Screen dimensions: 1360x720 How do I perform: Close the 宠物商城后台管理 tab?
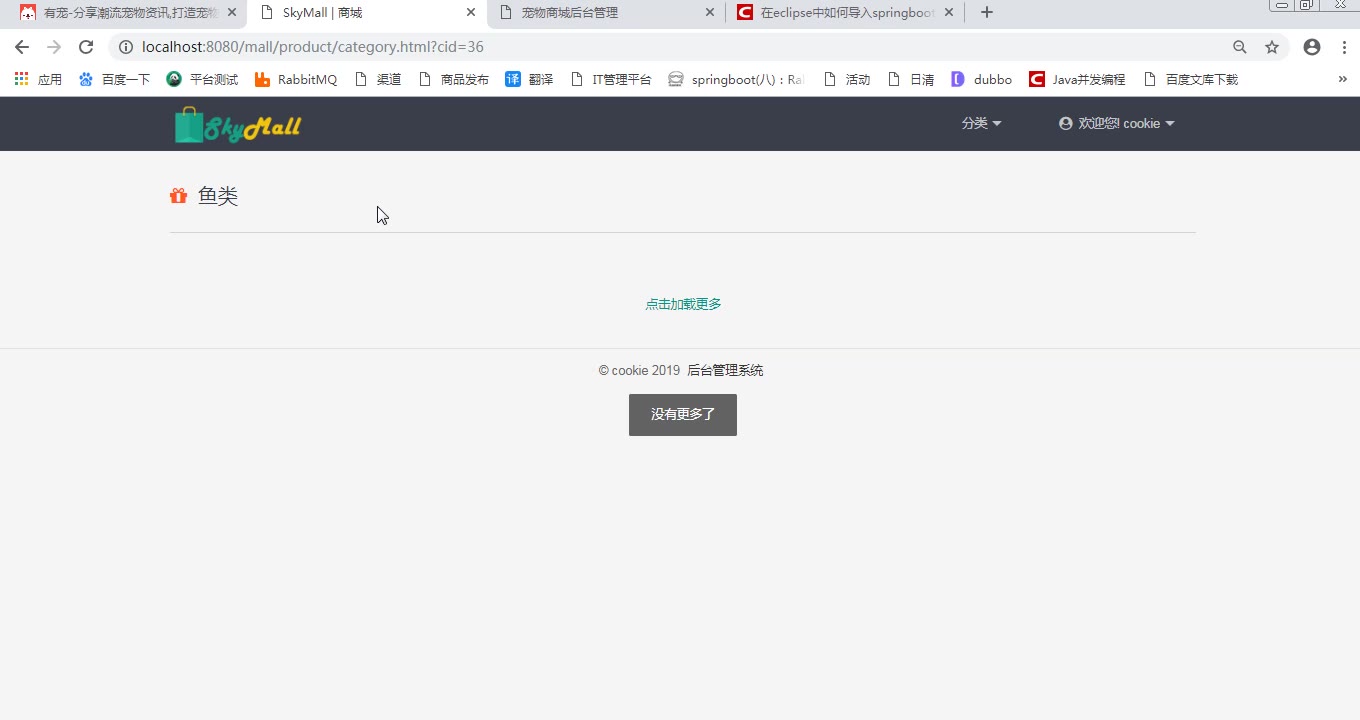point(710,13)
